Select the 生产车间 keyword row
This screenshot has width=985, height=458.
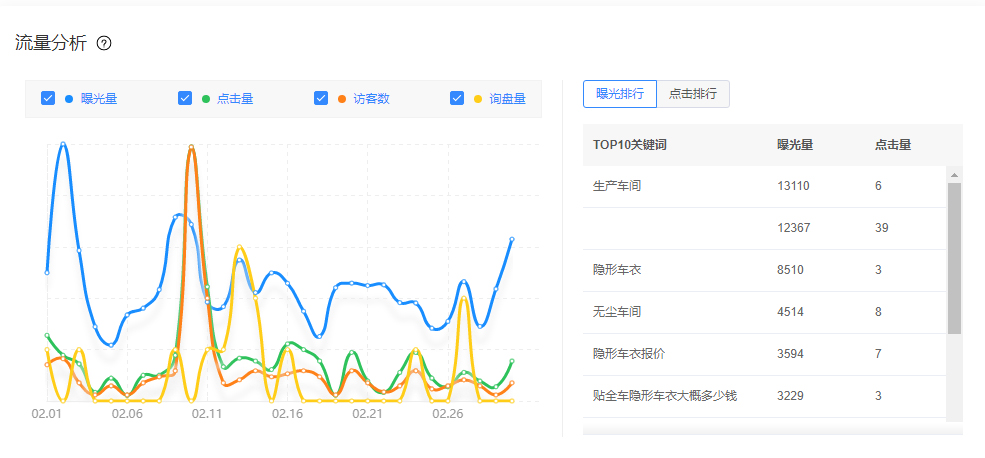coord(617,186)
